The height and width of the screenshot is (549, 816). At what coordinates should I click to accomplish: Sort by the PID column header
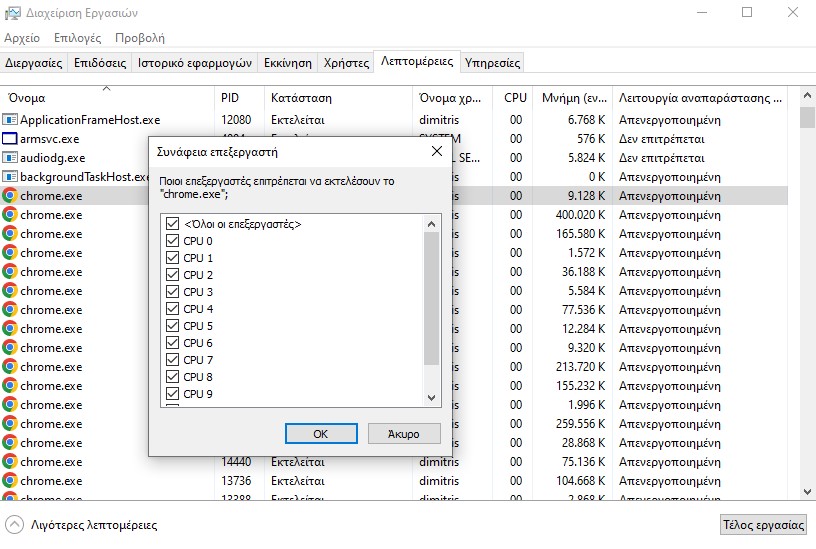239,98
